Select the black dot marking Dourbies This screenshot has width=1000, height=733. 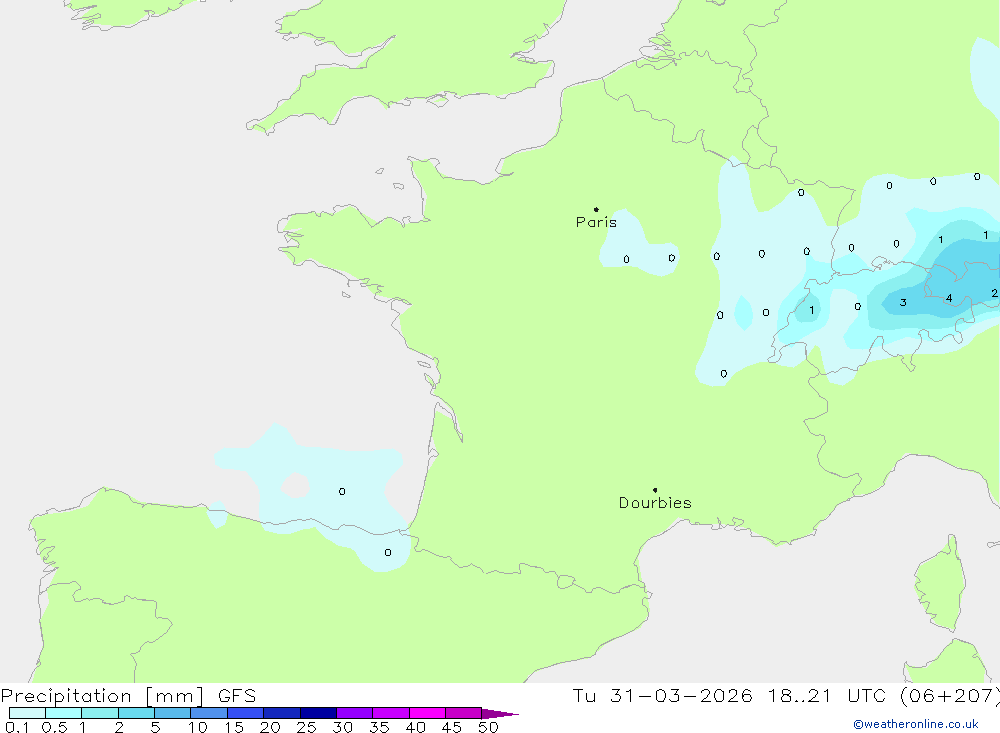[655, 490]
